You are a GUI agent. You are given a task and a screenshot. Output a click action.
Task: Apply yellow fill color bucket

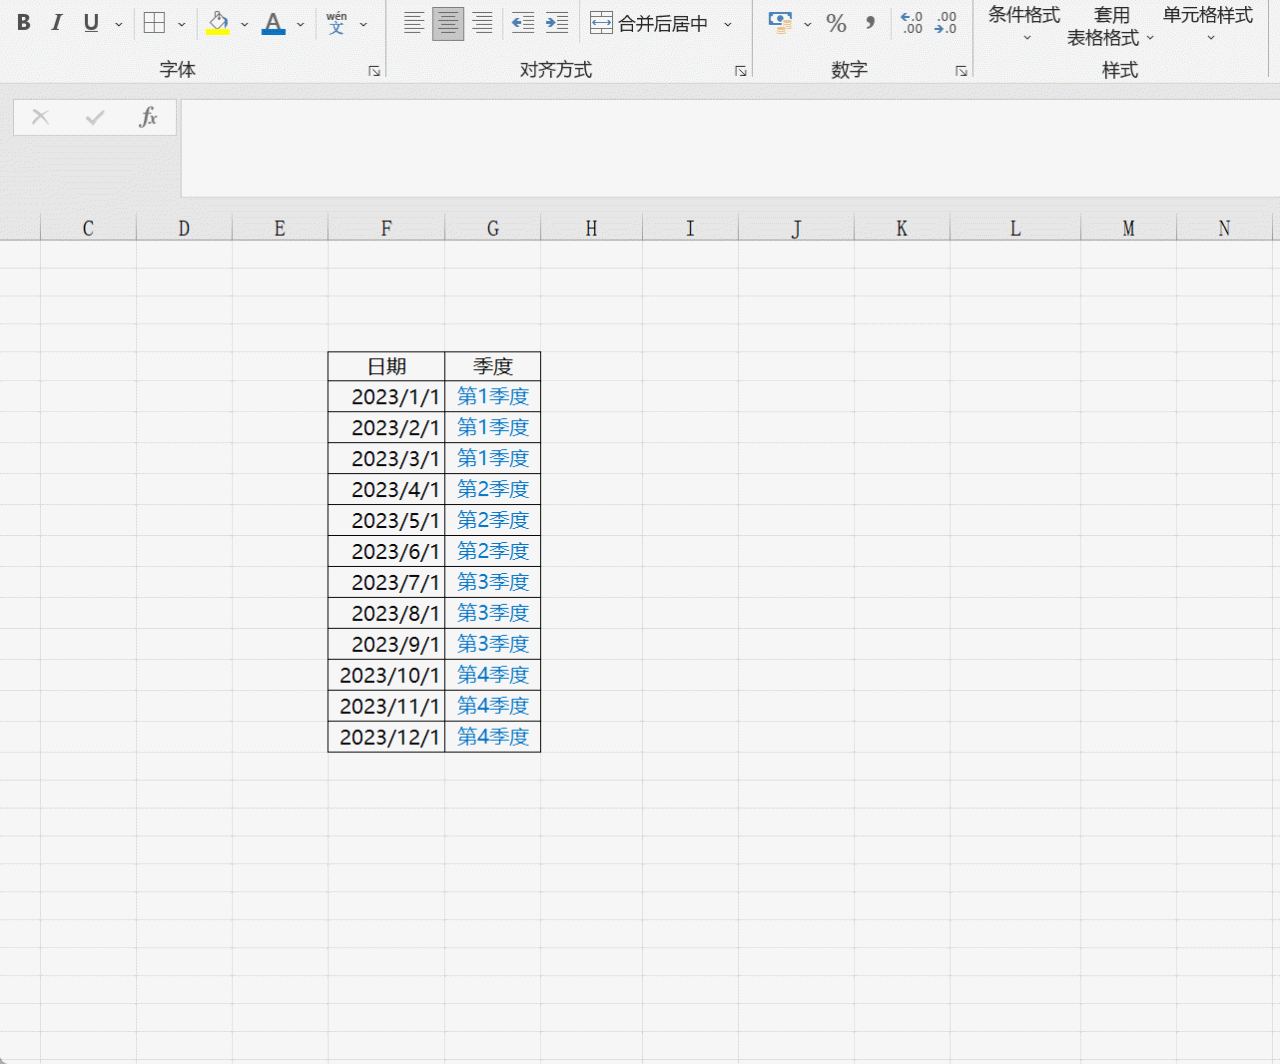218,23
